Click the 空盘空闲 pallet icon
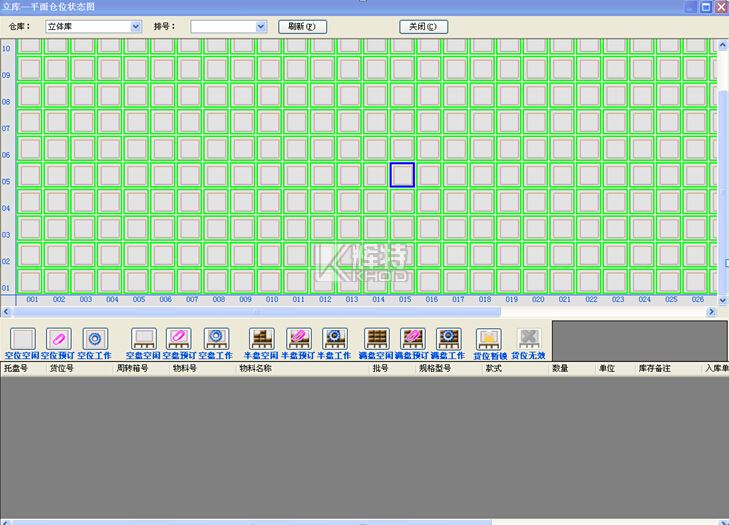Image resolution: width=729 pixels, height=525 pixels. pyautogui.click(x=143, y=338)
